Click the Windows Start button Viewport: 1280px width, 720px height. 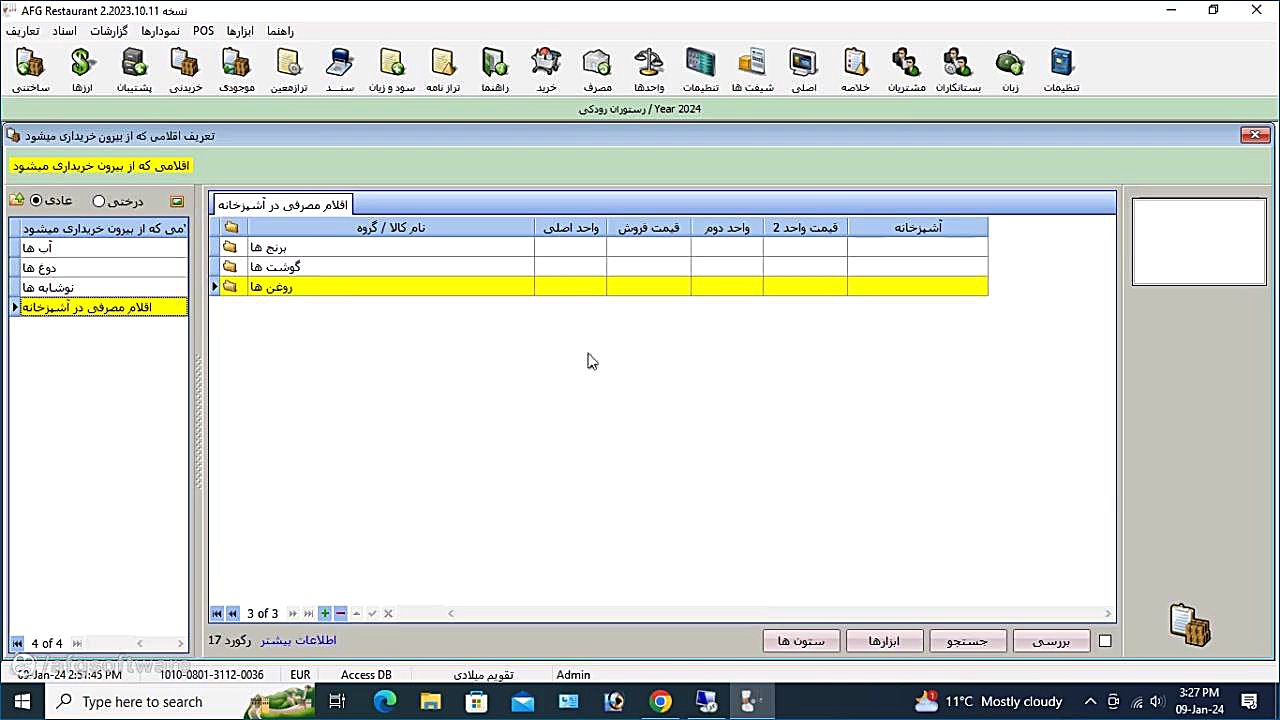point(21,702)
